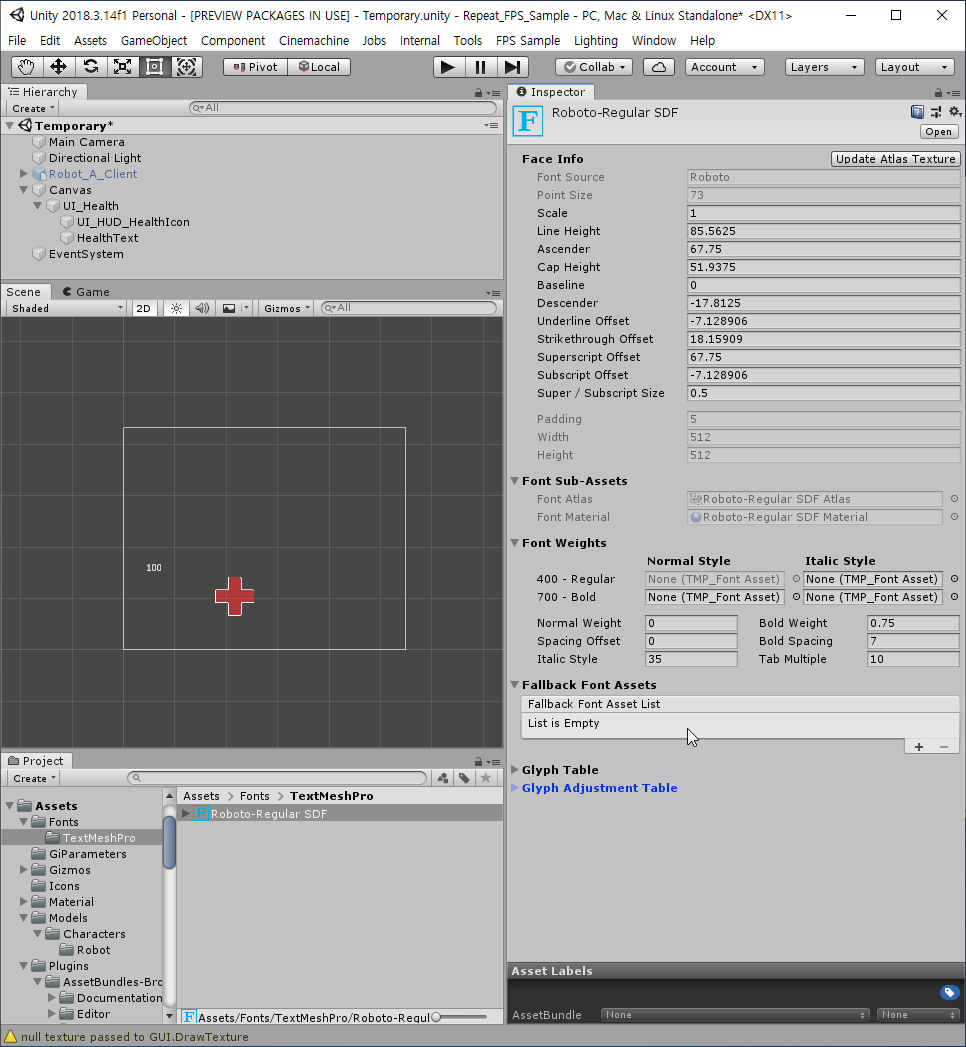The image size is (966, 1047).
Task: Pick Font Material object selector circle
Action: pyautogui.click(x=955, y=517)
